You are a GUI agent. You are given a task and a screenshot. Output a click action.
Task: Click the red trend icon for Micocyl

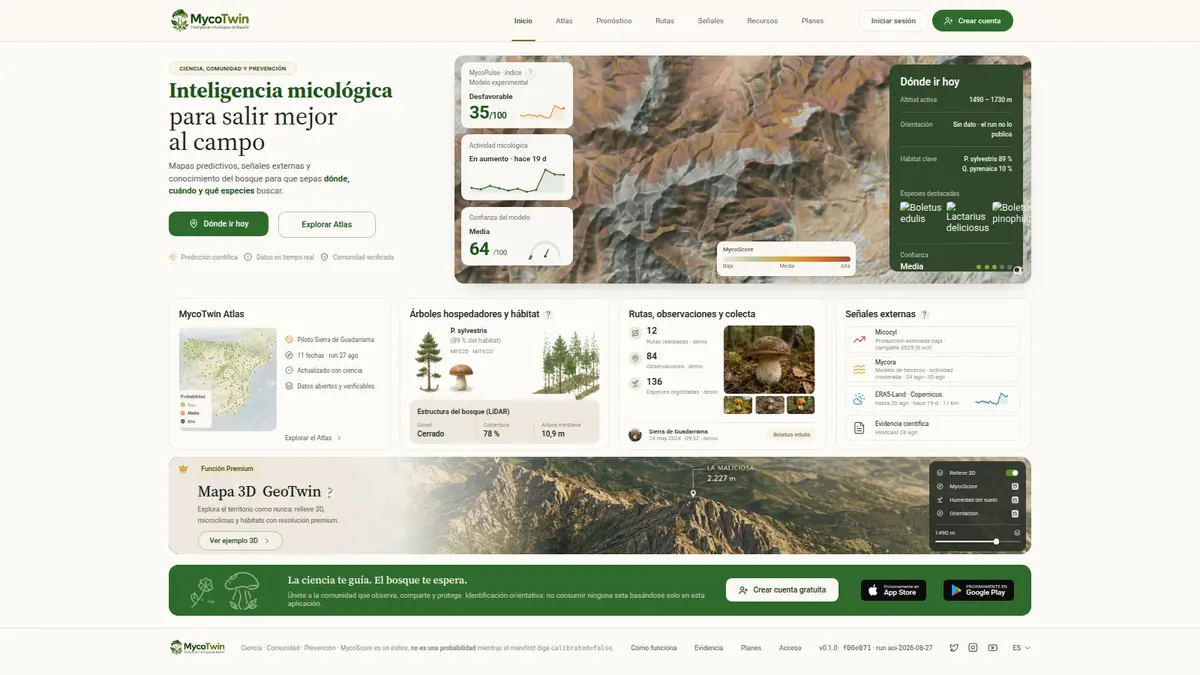(859, 339)
